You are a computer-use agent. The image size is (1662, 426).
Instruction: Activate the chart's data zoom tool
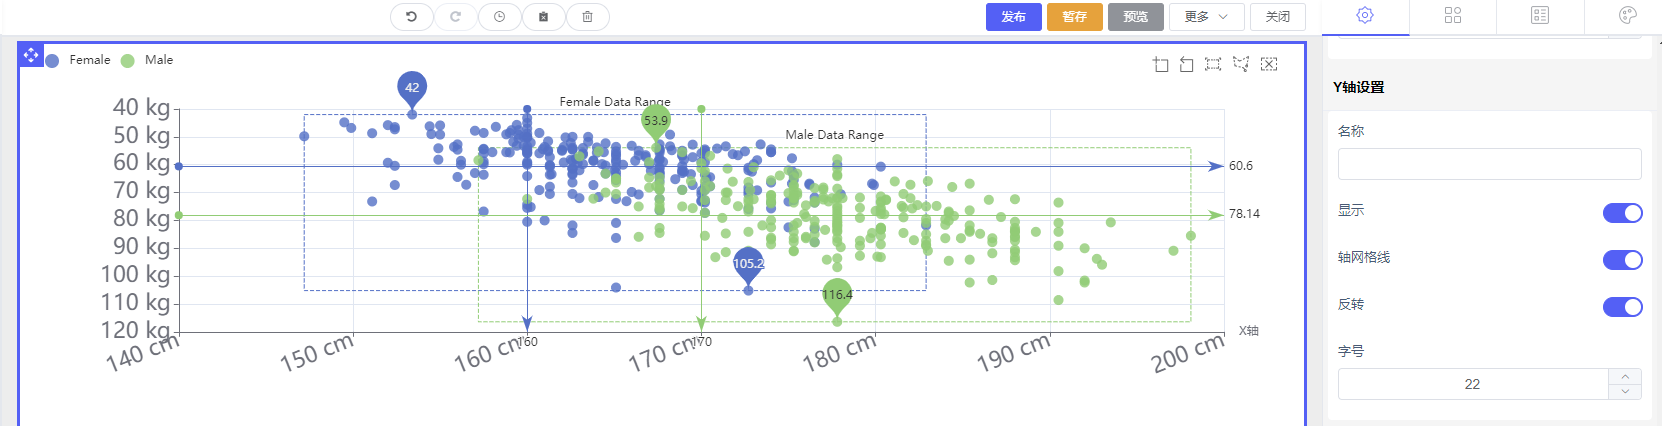(x=1160, y=64)
